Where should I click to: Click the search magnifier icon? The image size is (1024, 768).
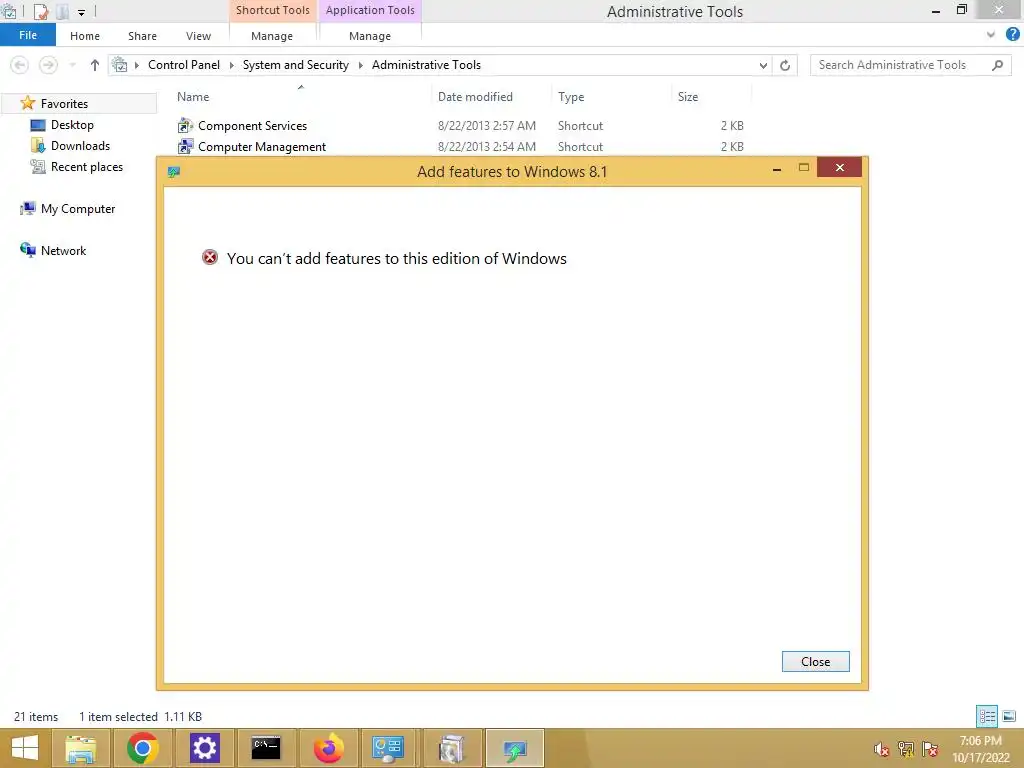point(997,65)
